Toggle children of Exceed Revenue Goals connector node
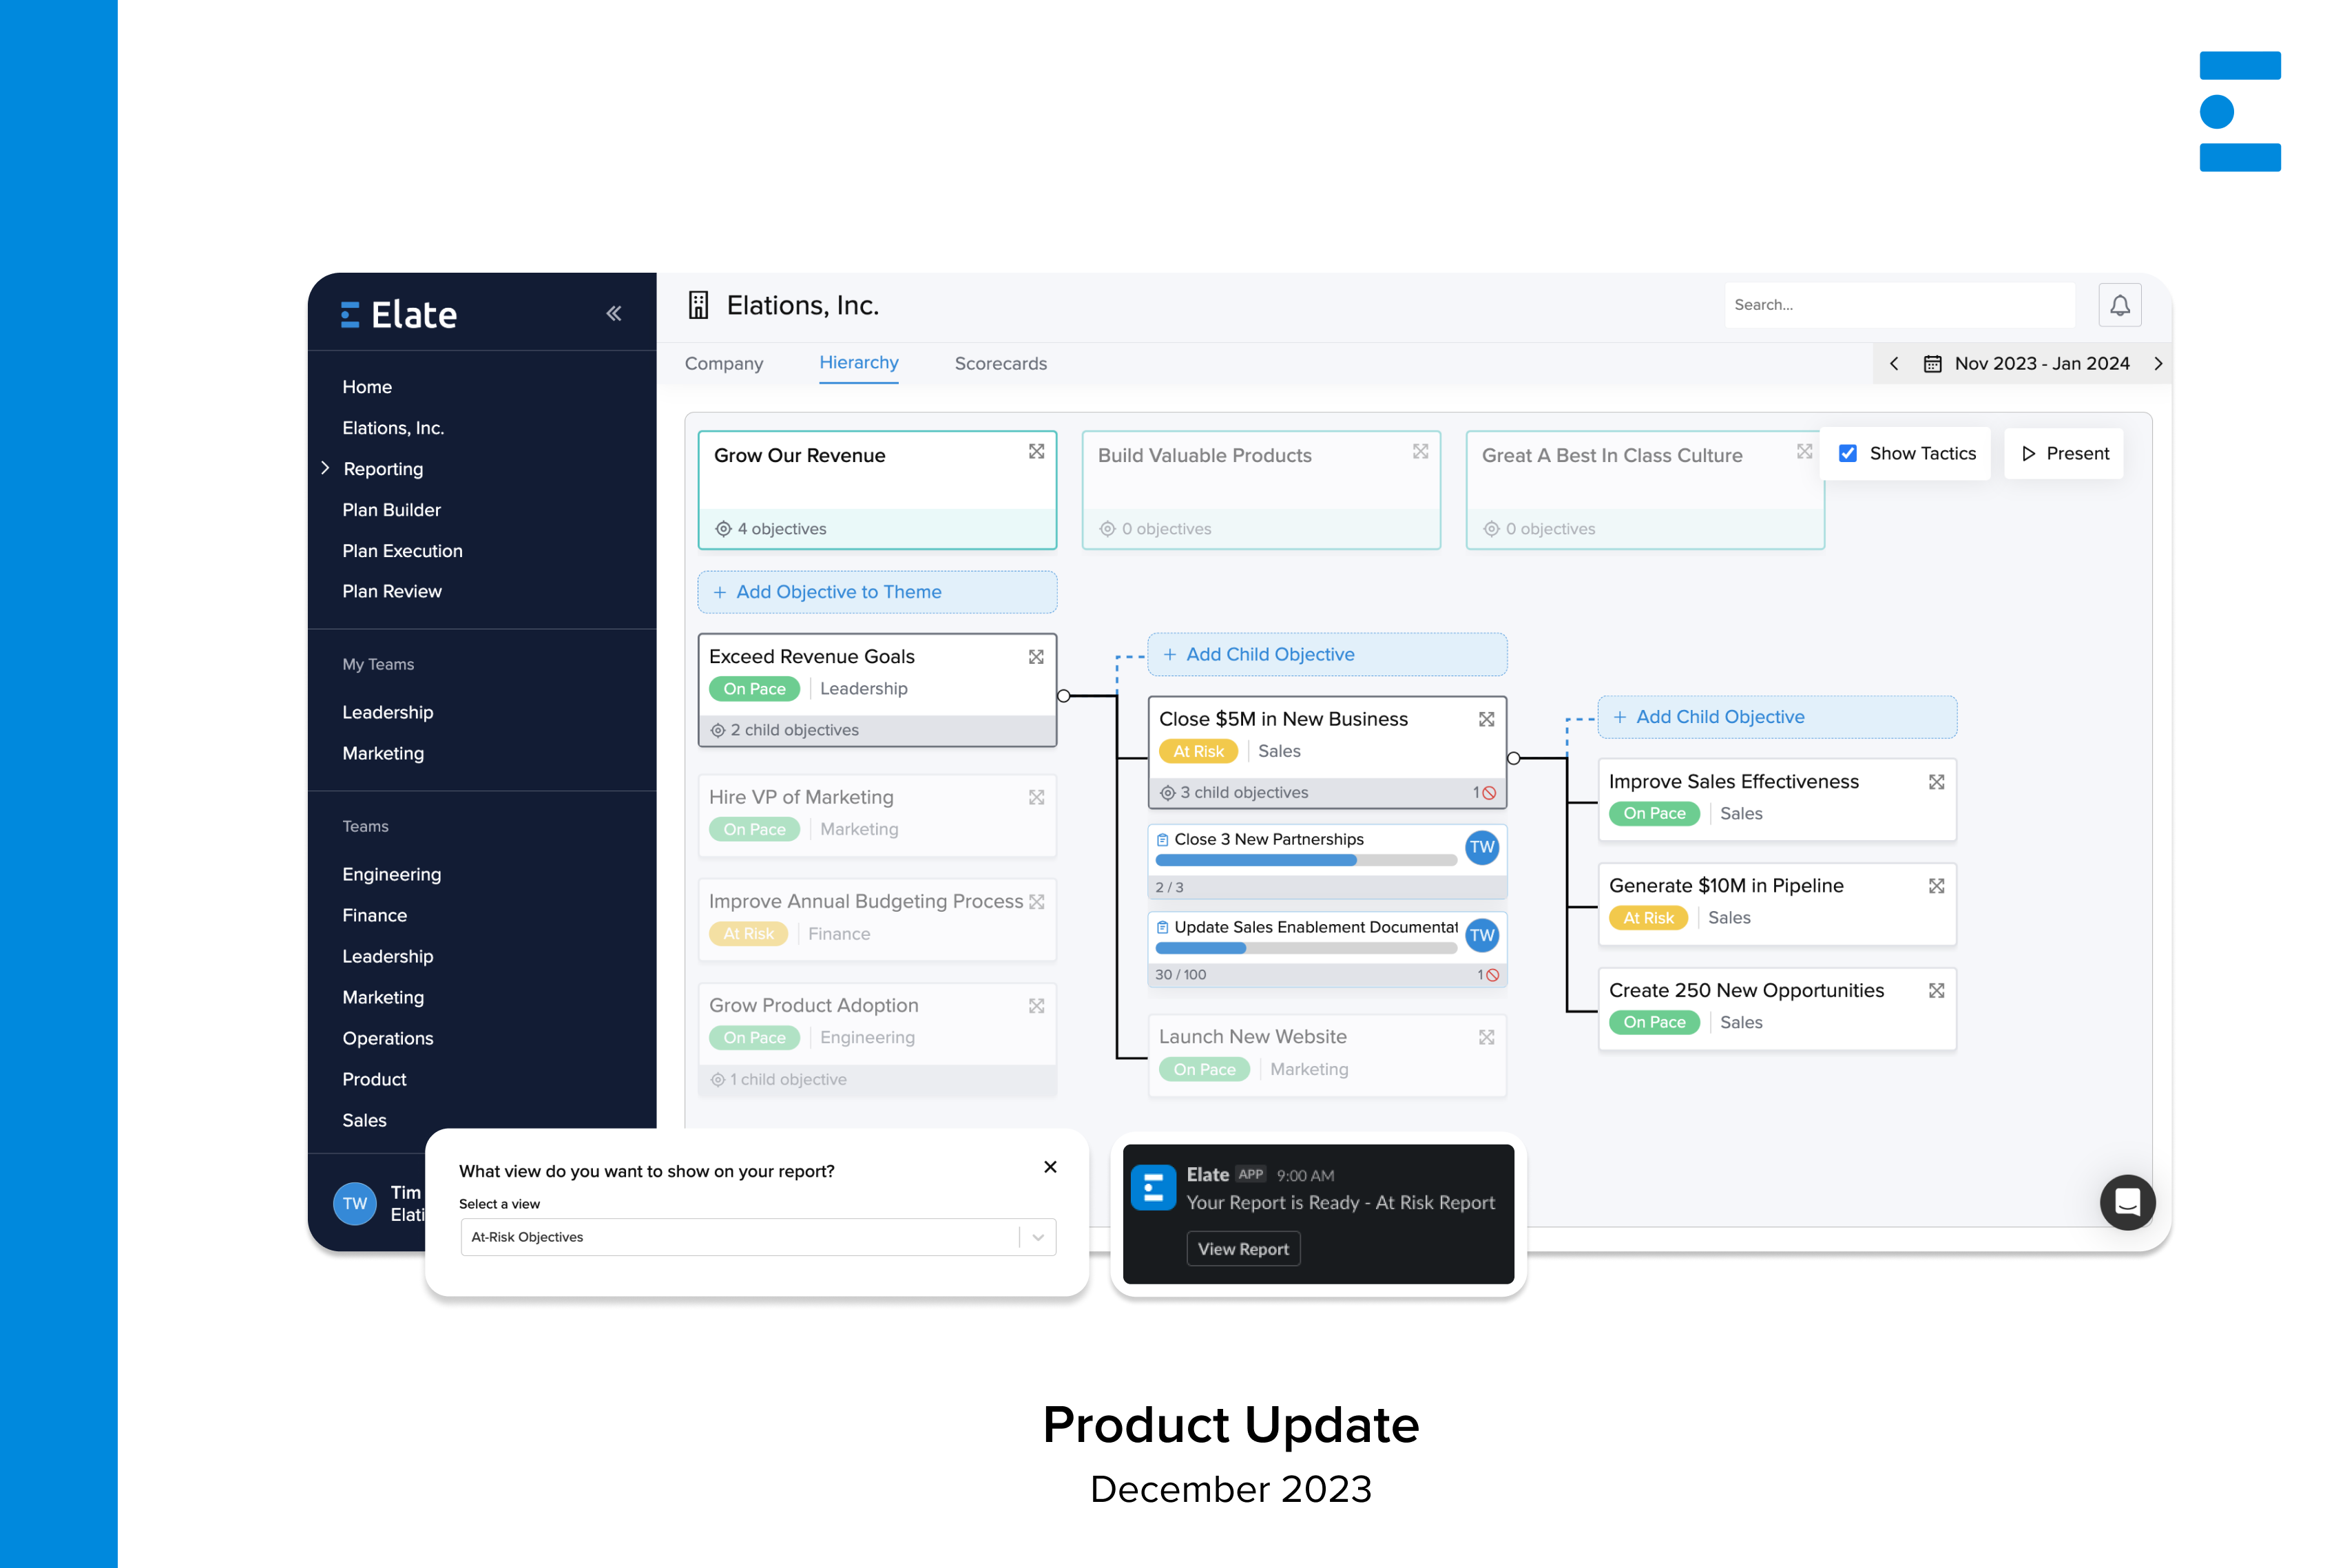 tap(1064, 696)
